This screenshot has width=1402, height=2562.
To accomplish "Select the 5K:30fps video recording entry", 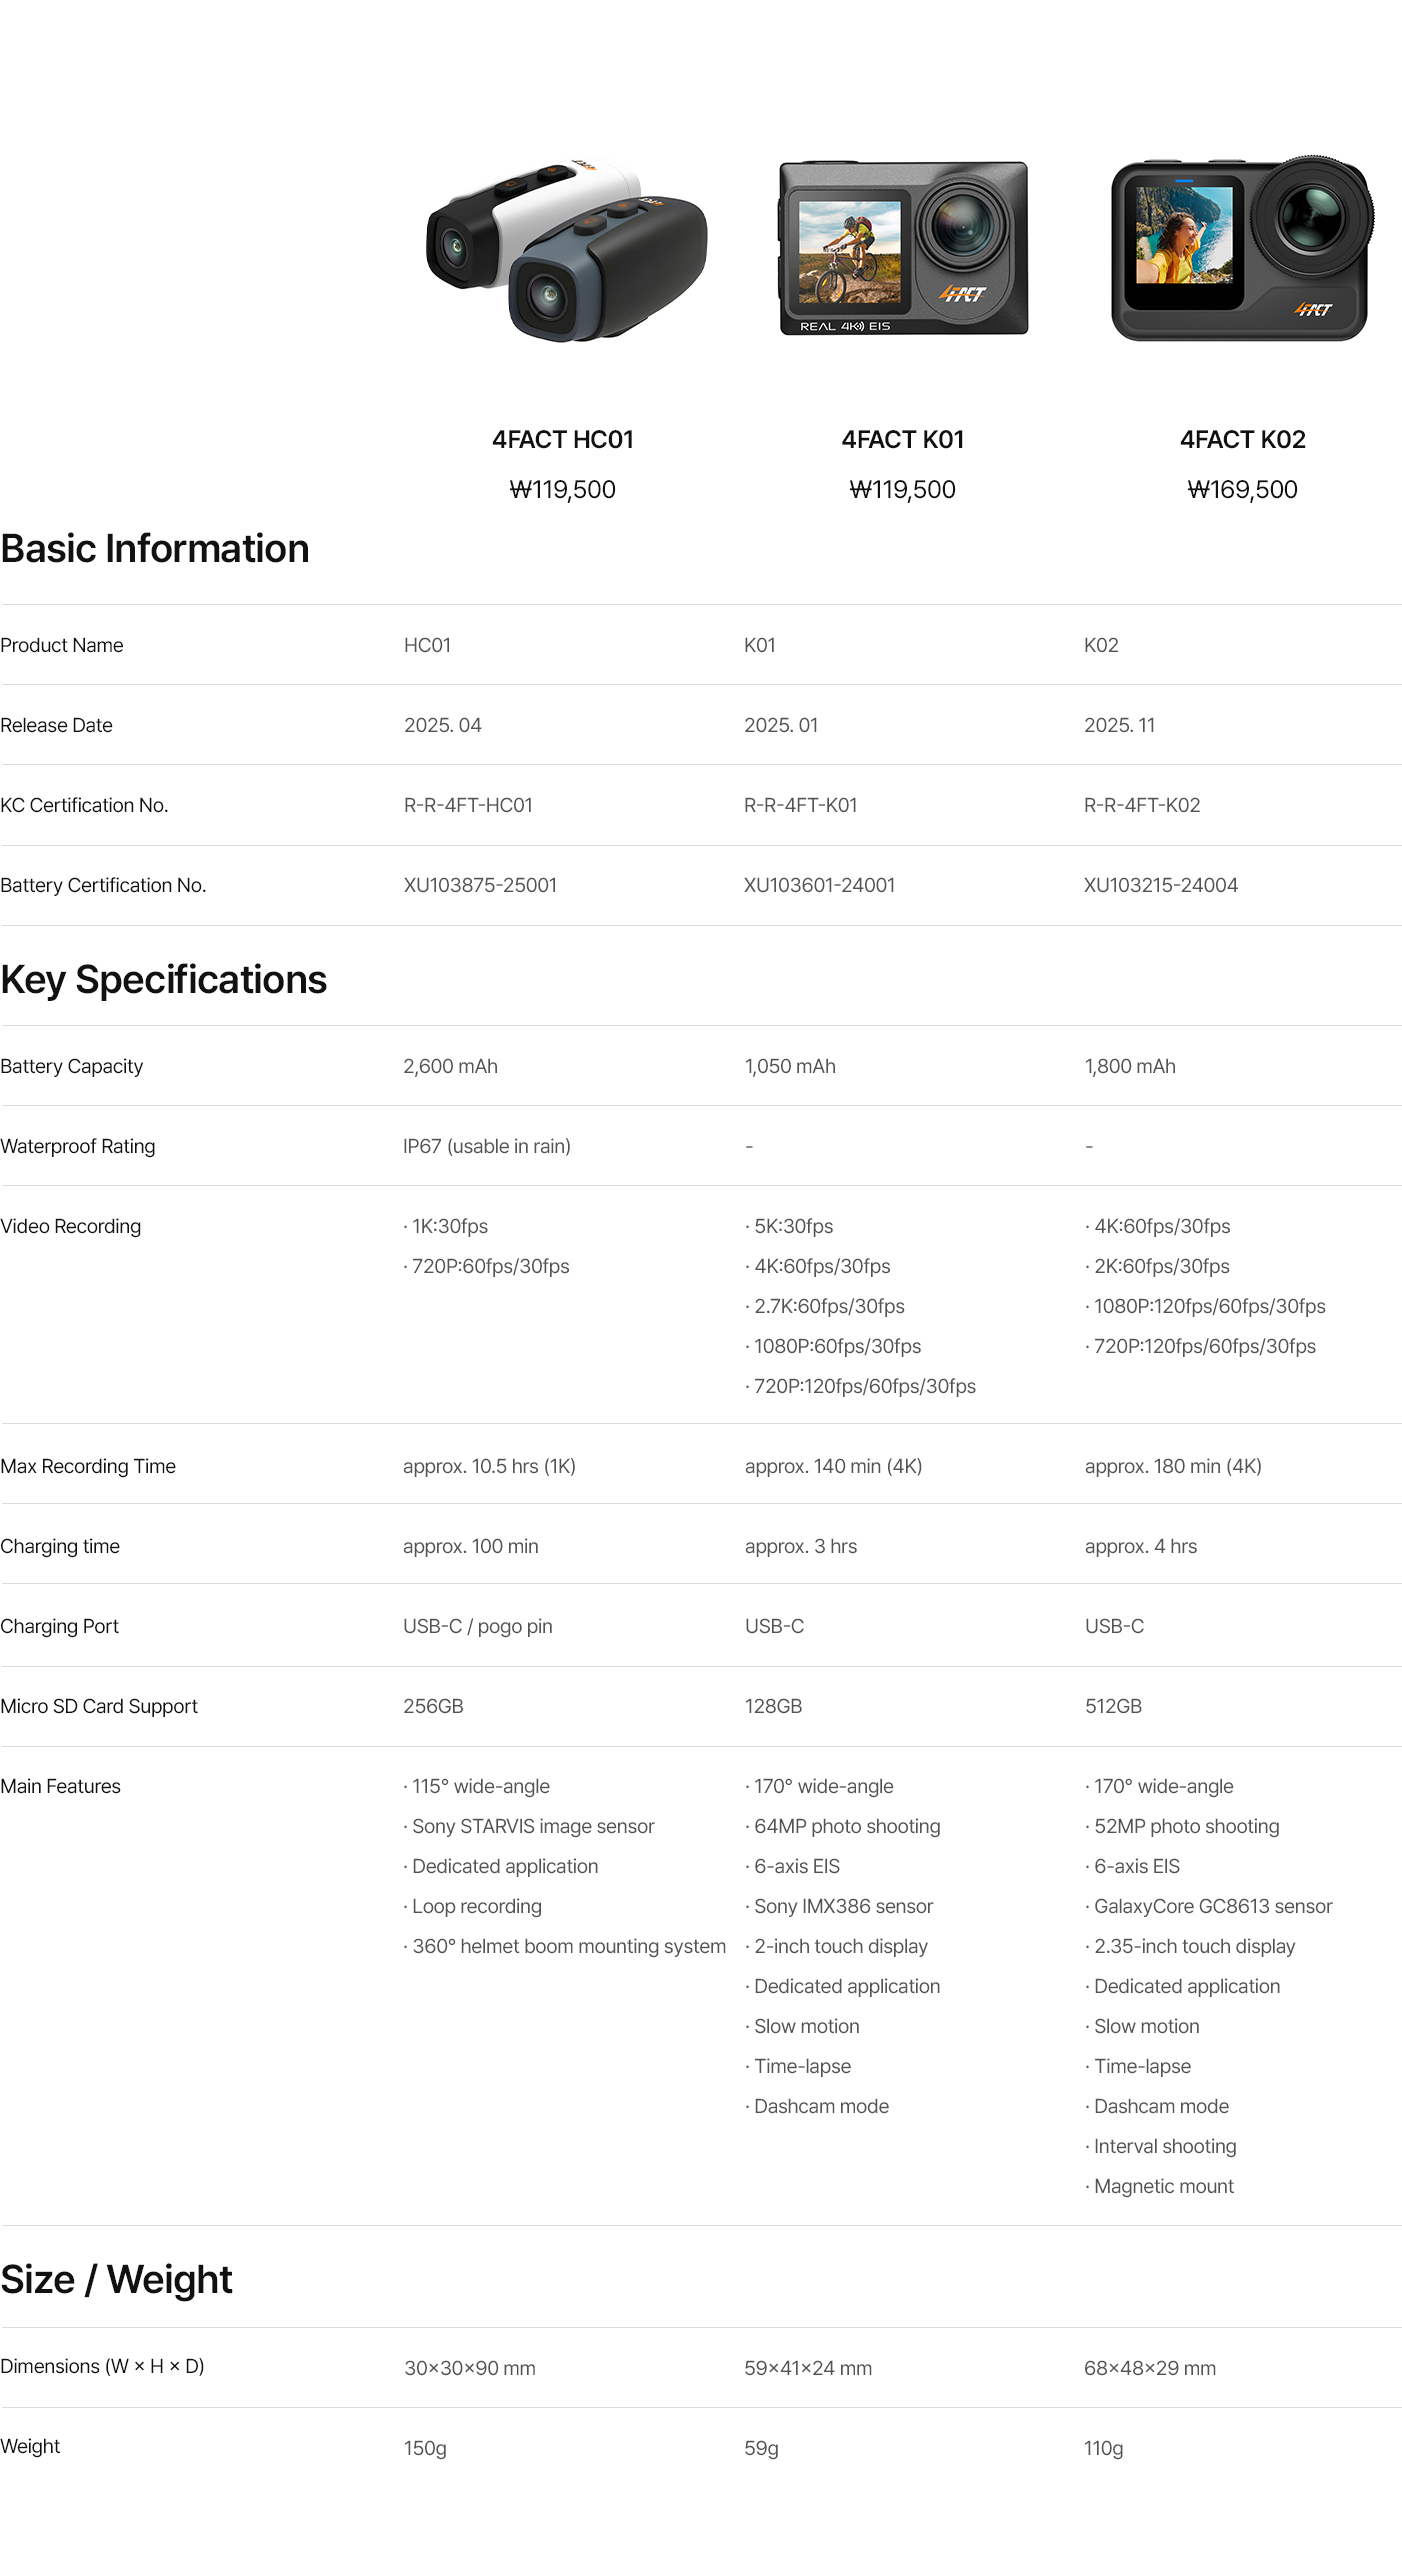I will (x=792, y=1226).
